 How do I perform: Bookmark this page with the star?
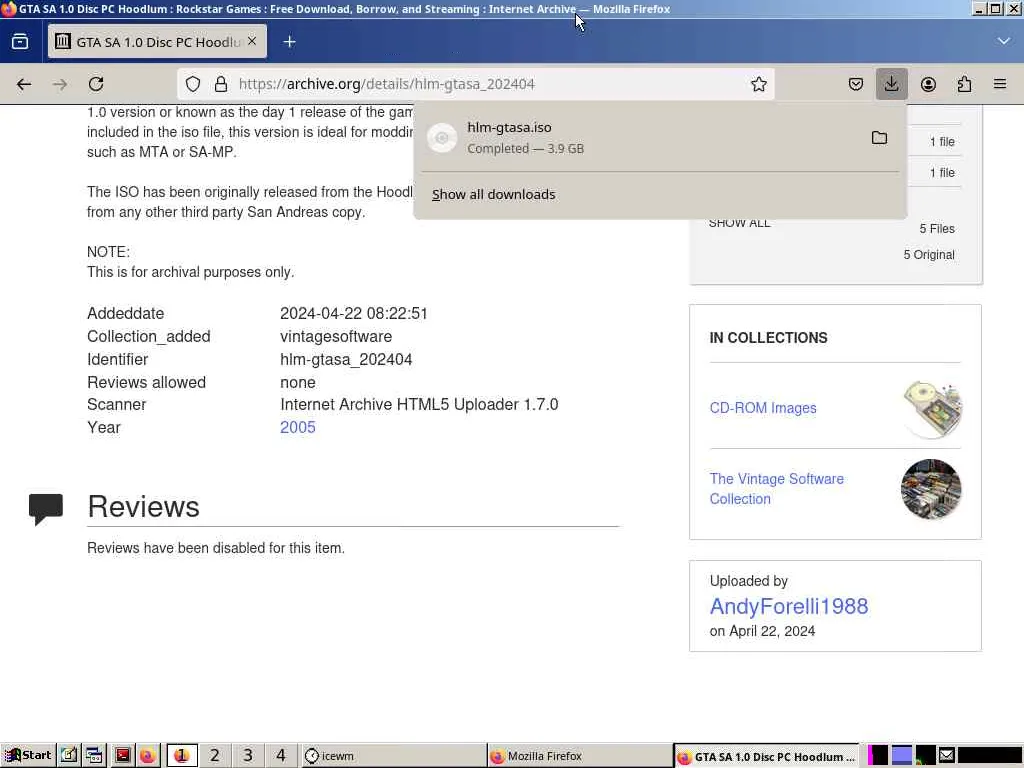(x=758, y=84)
